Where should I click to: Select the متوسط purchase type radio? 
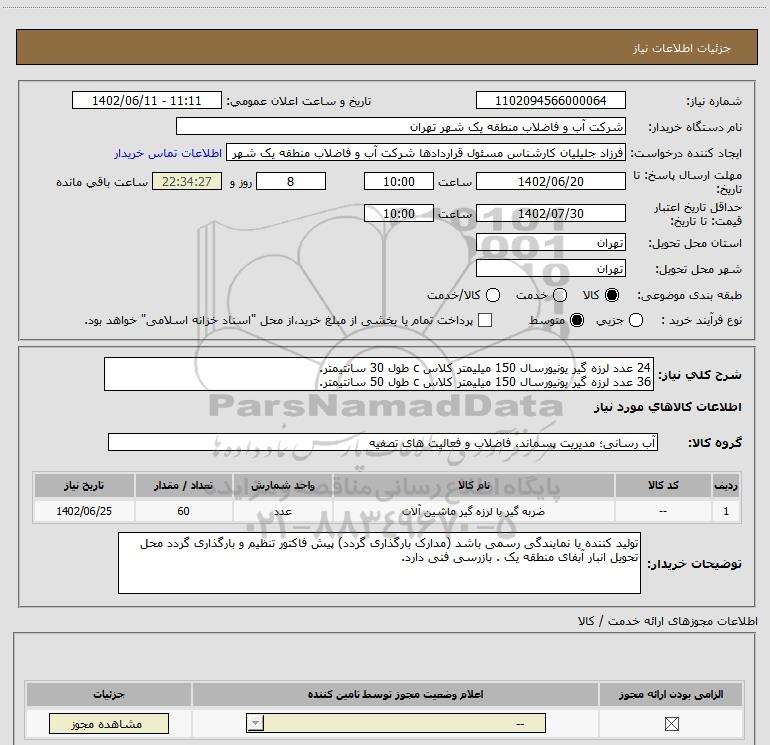(577, 320)
